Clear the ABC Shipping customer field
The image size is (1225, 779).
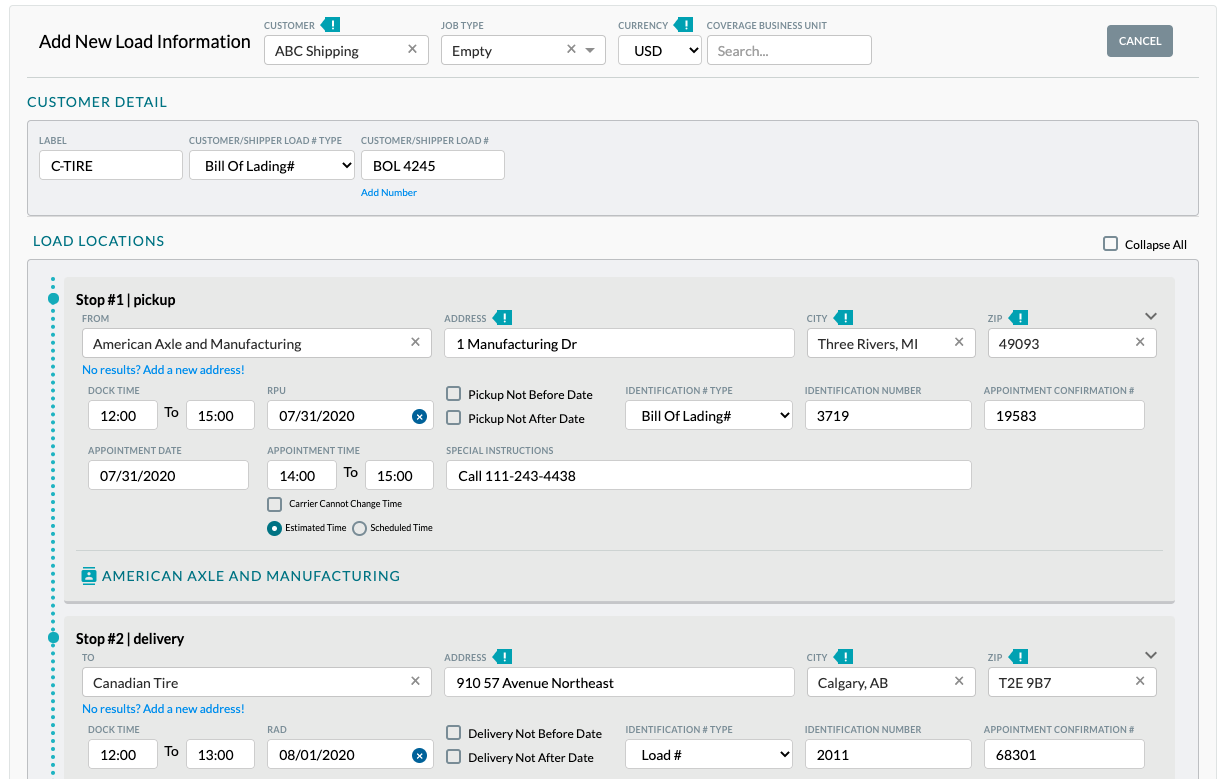click(x=412, y=49)
